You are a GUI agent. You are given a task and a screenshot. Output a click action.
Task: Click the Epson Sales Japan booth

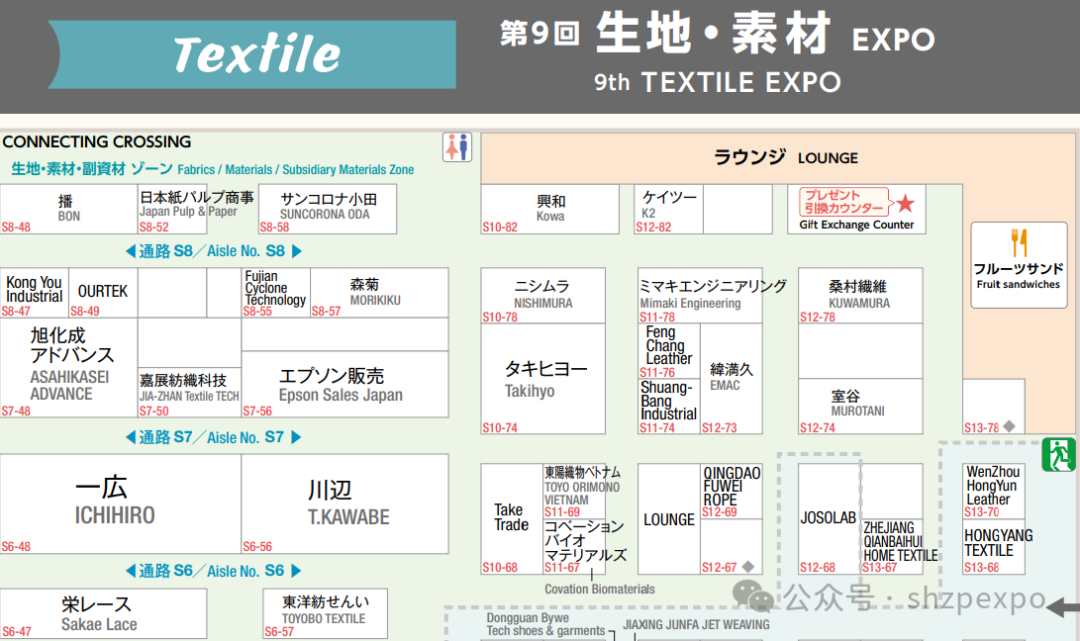[x=344, y=384]
